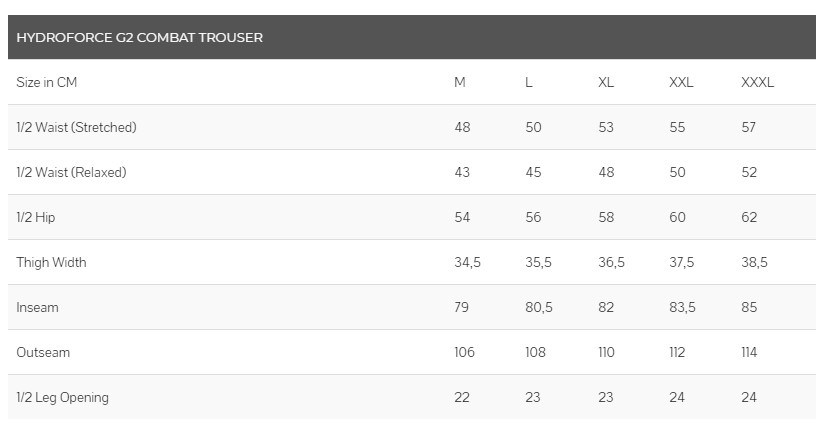Click the 1/2 Hip row label
The width and height of the screenshot is (827, 423).
click(x=36, y=217)
